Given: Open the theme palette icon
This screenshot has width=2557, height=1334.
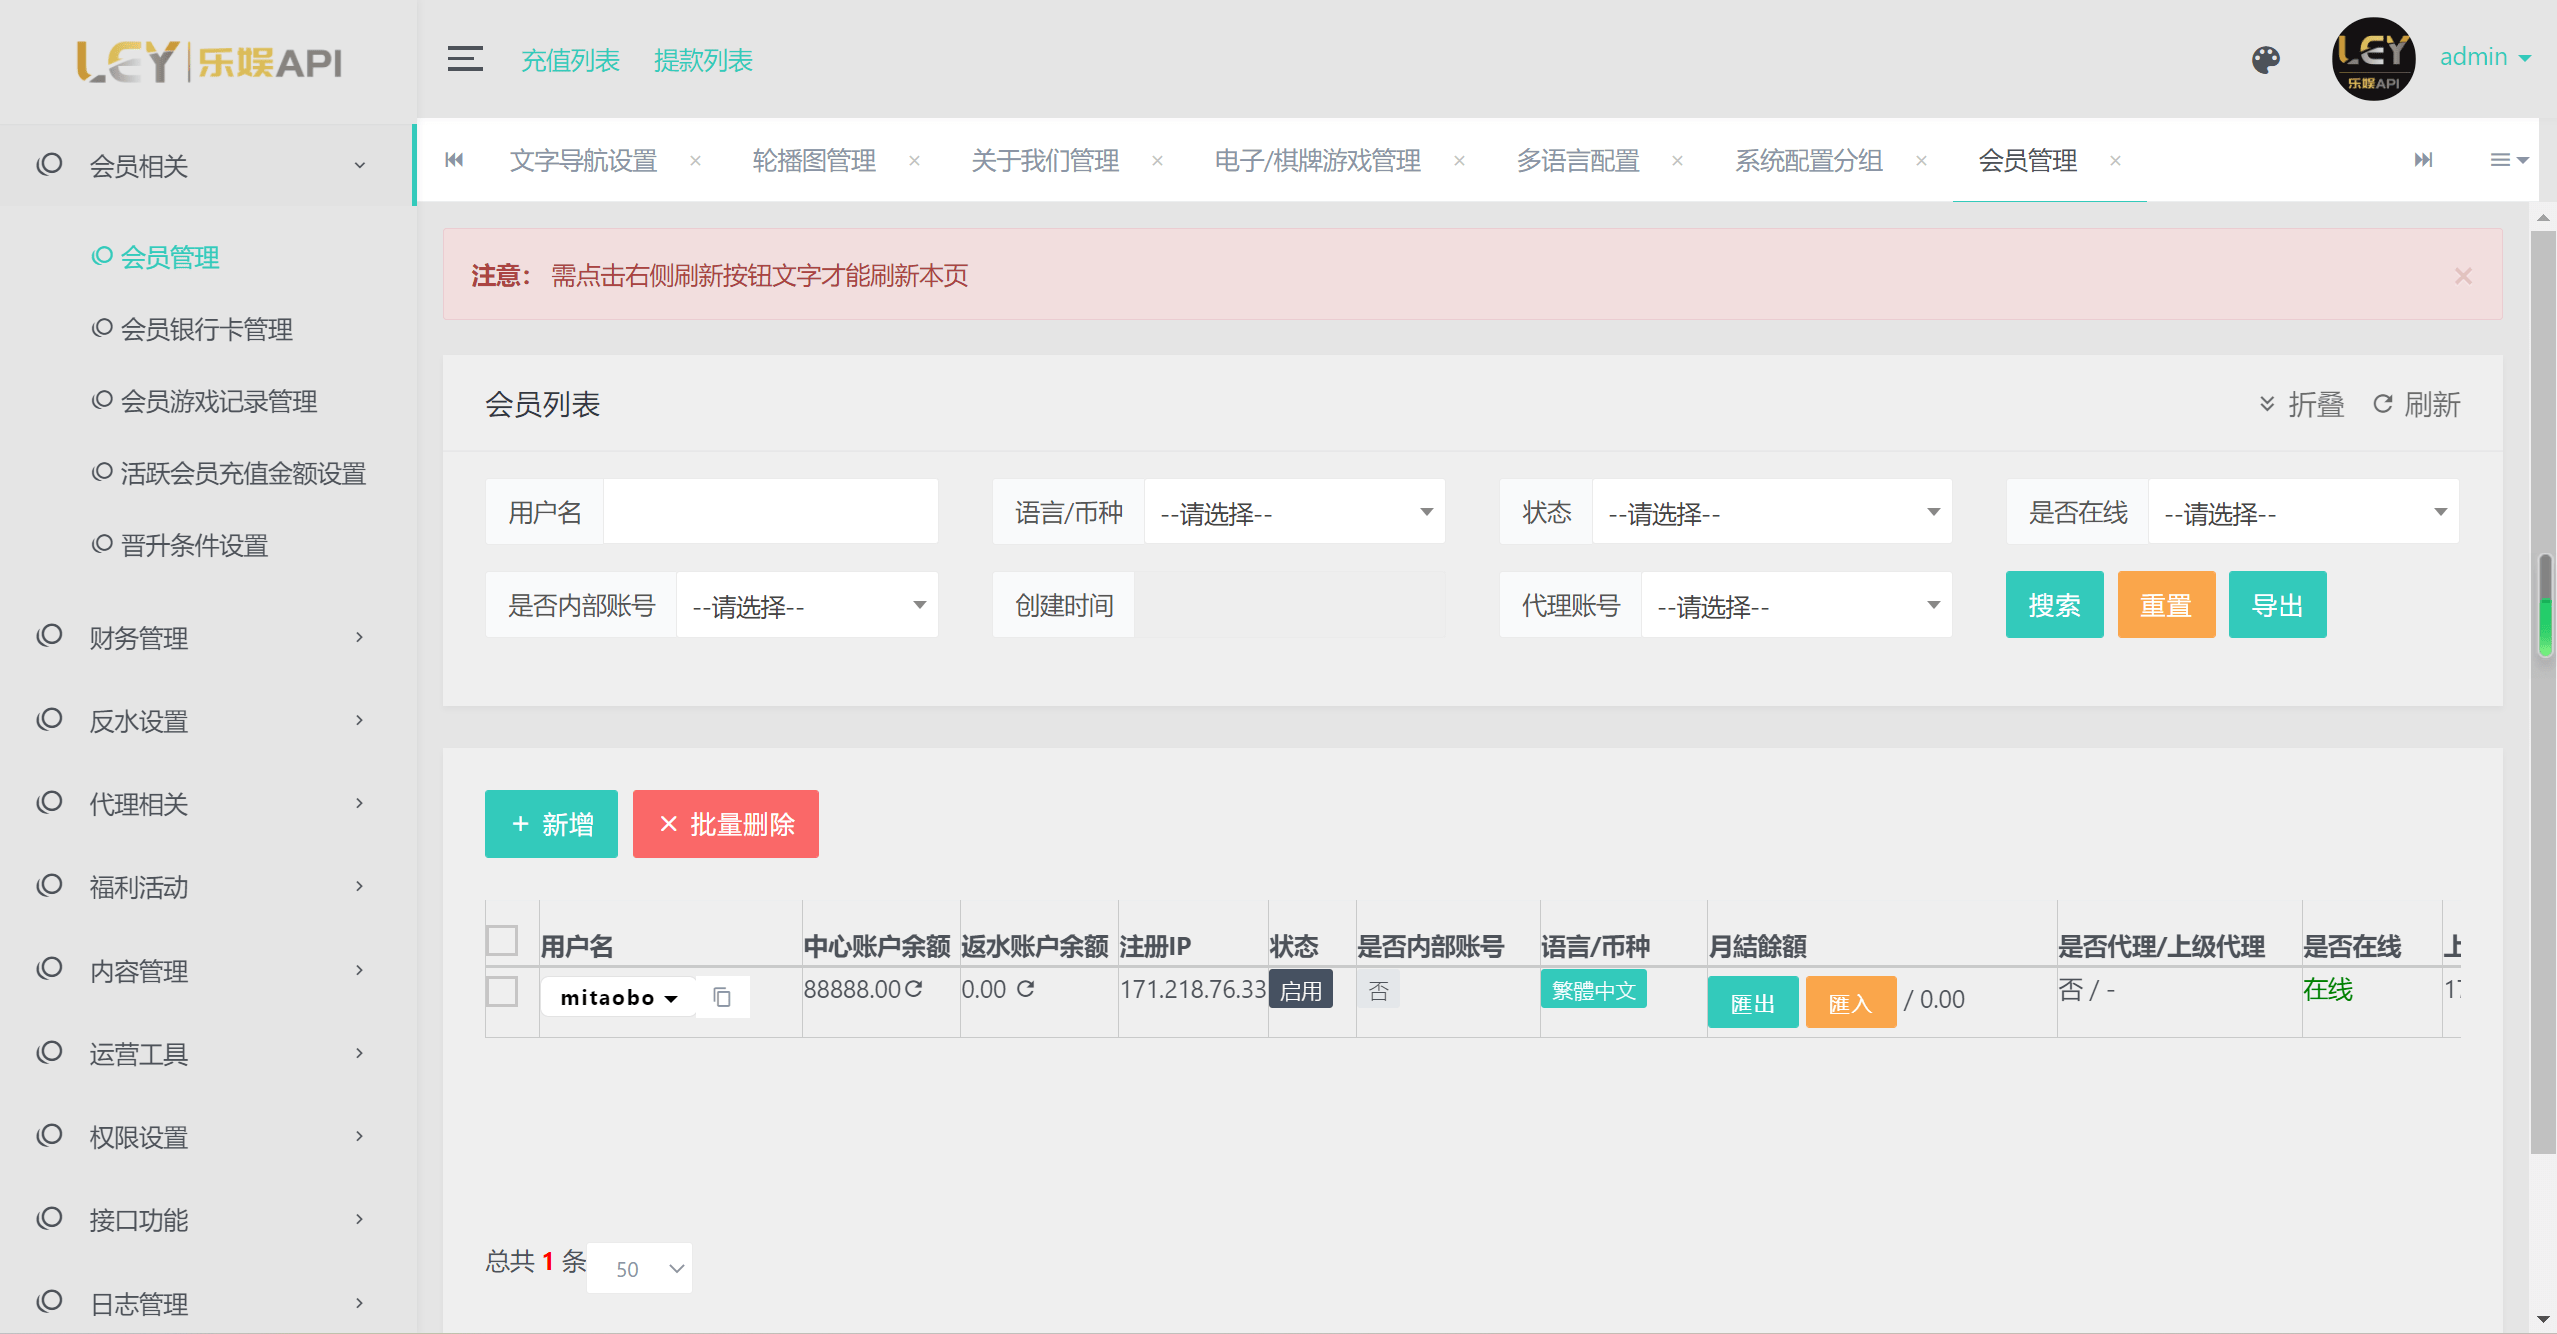Looking at the screenshot, I should 2265,60.
